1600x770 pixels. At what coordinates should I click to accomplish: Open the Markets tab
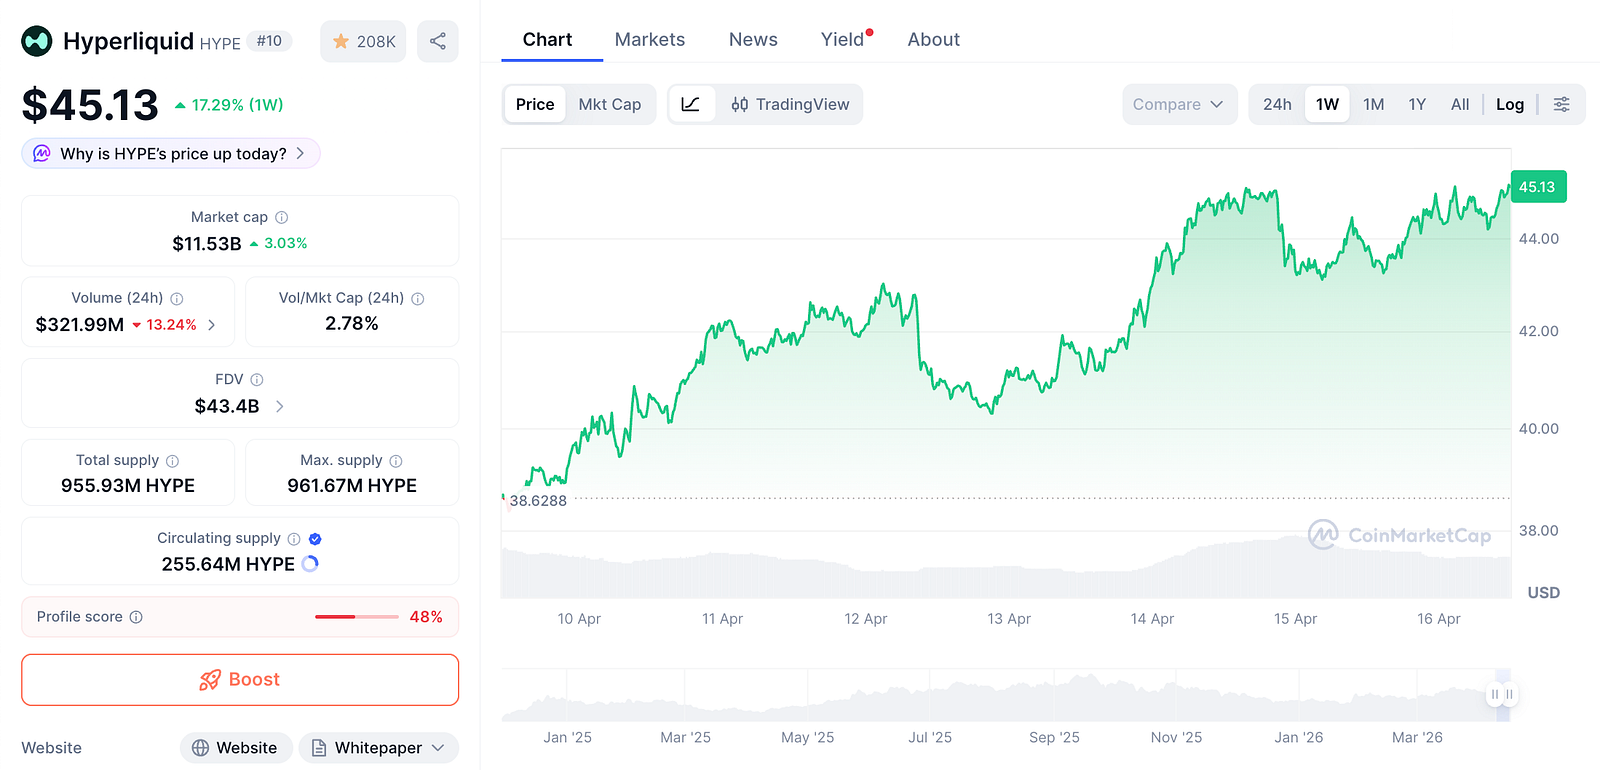coord(650,40)
